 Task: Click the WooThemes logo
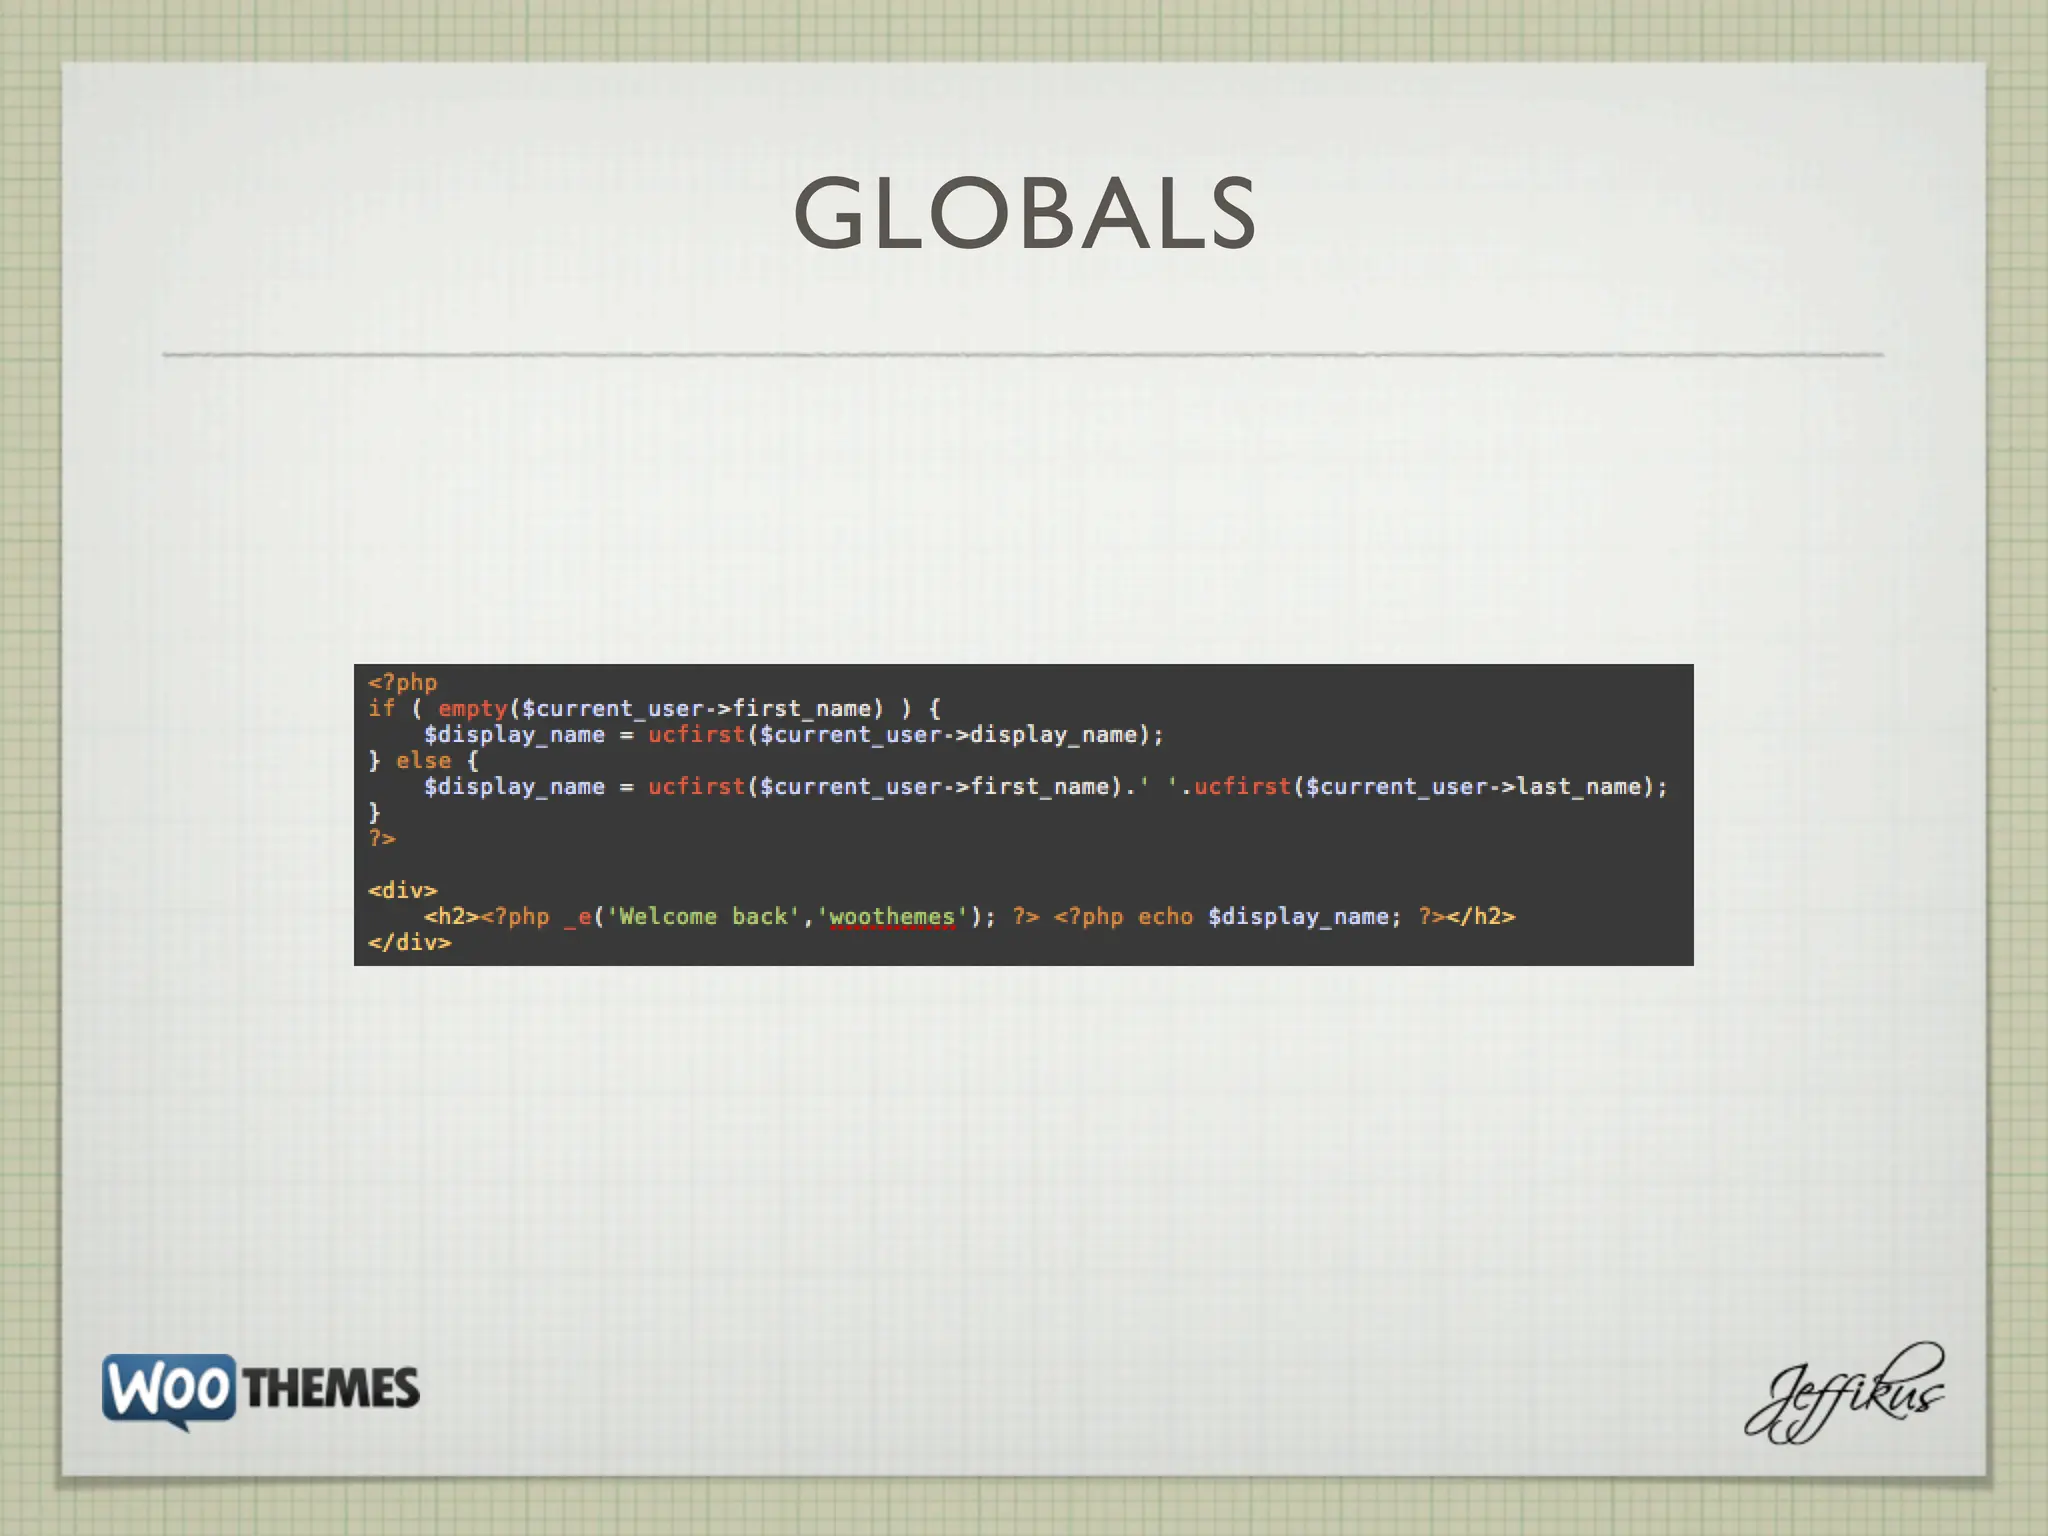[261, 1391]
